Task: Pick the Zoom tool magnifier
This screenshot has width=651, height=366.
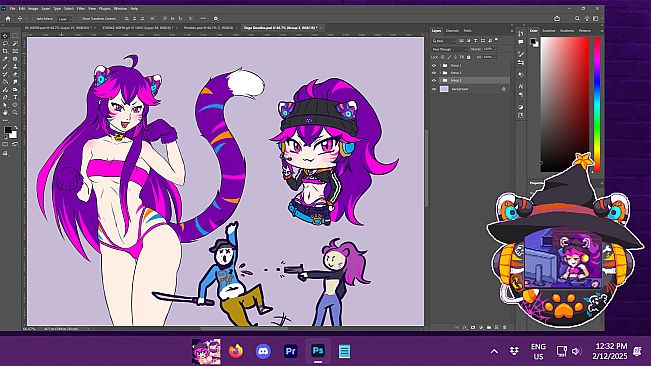Action: pyautogui.click(x=15, y=112)
